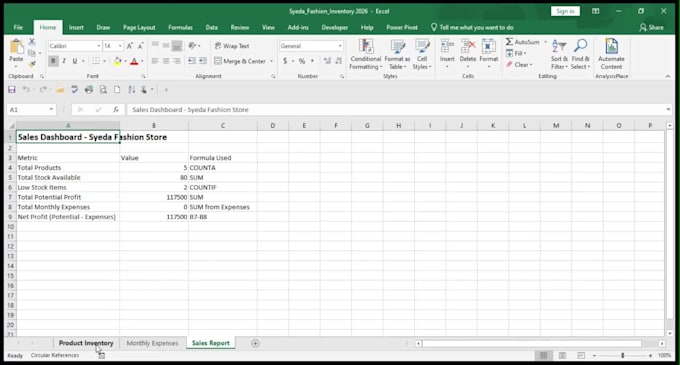Image resolution: width=680 pixels, height=365 pixels.
Task: Set Align Left on the cell
Action: [155, 61]
